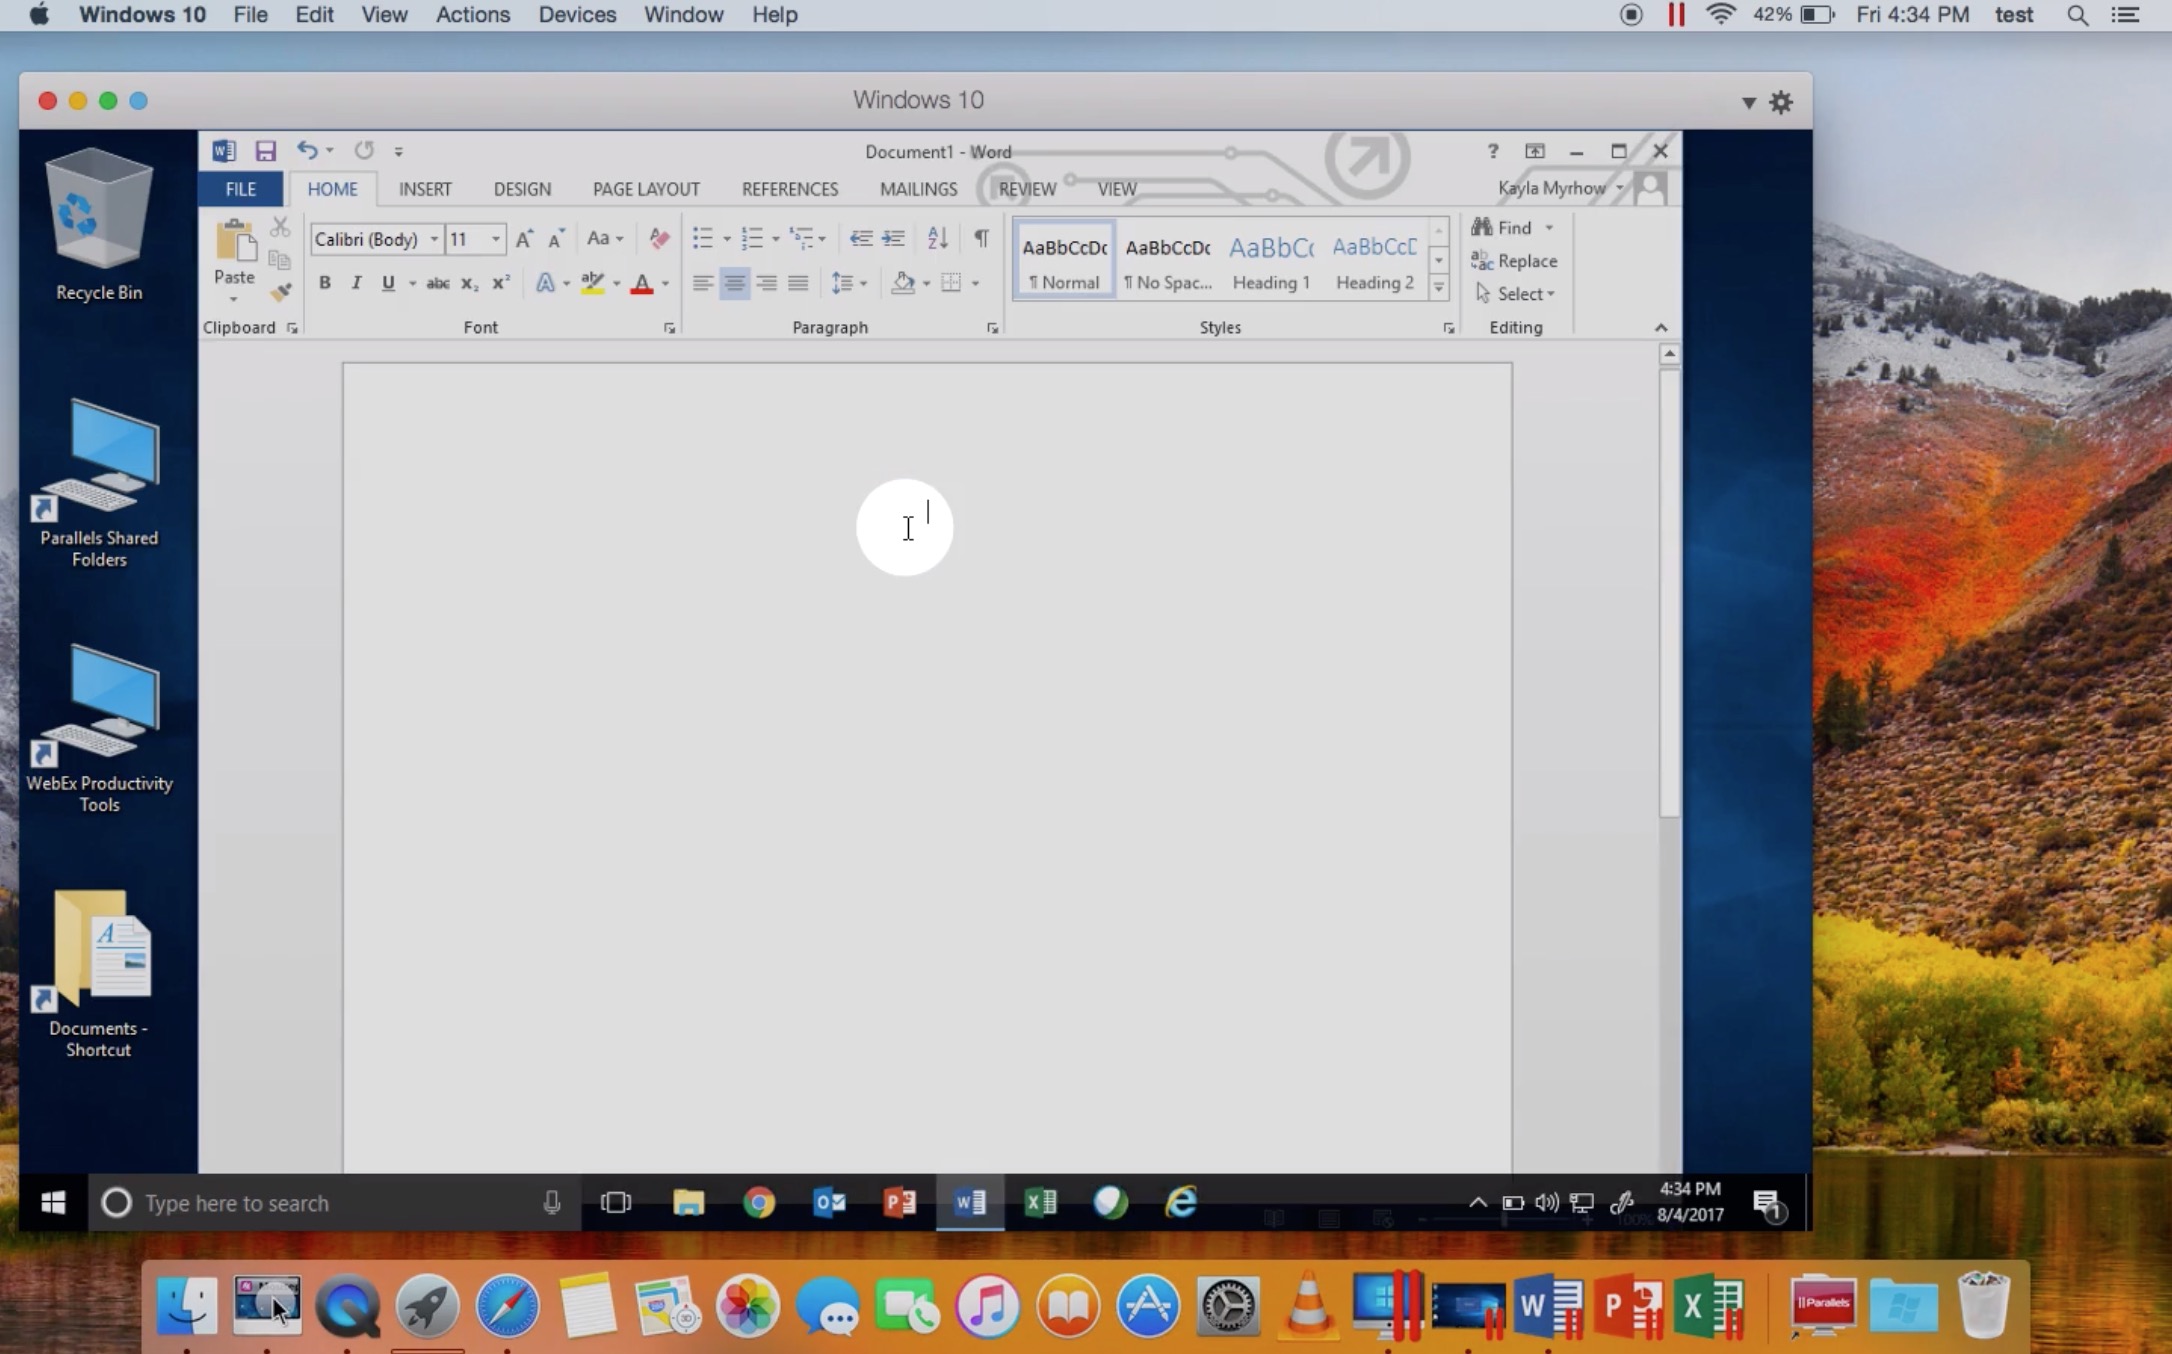Click the Bullets list icon
The image size is (2172, 1354).
703,238
